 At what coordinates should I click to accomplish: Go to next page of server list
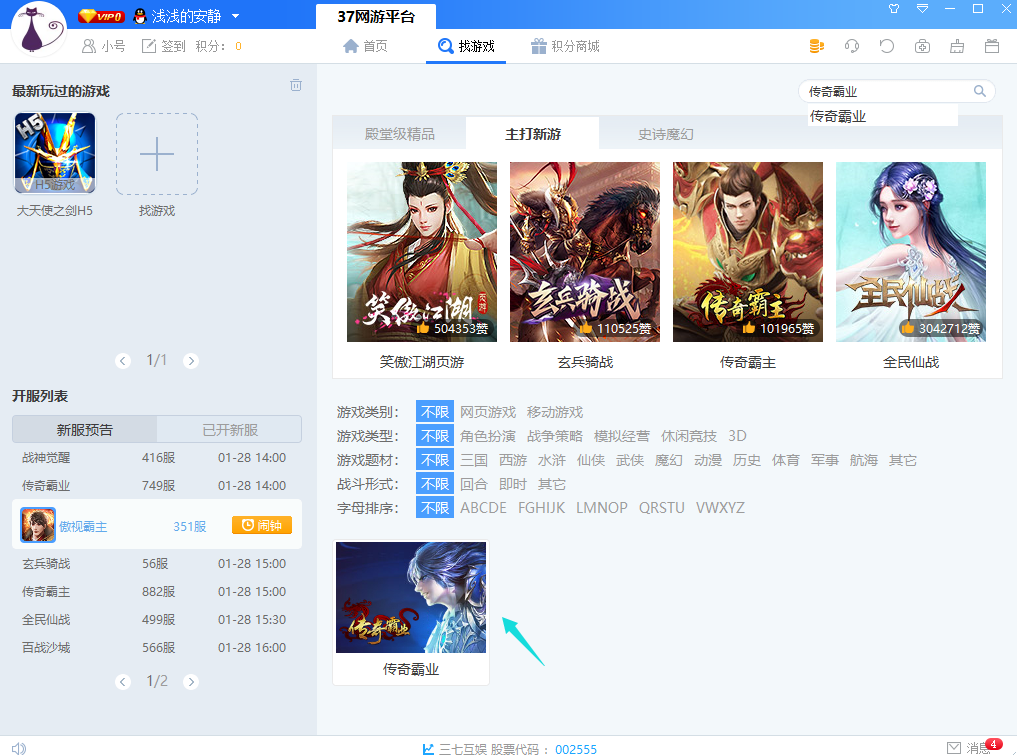pos(191,682)
